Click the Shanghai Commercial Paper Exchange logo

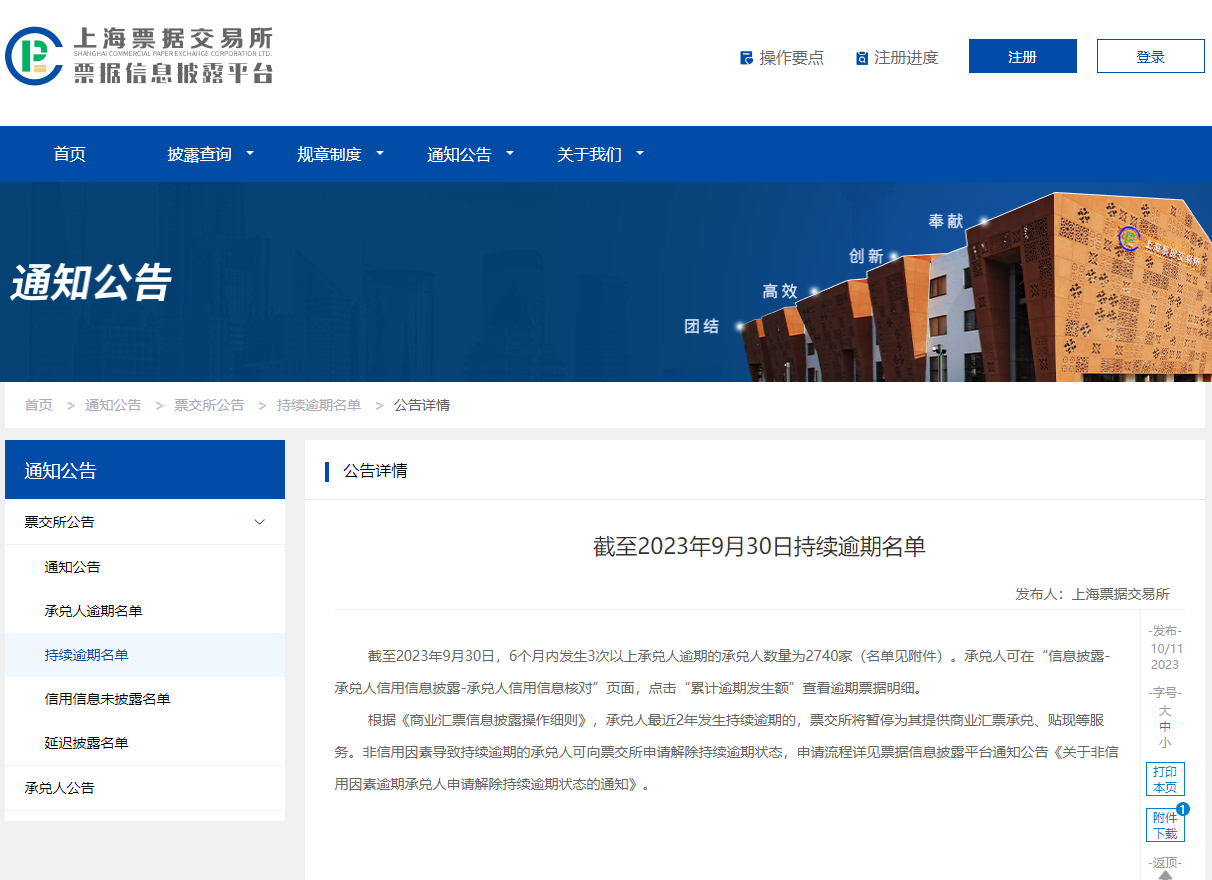139,55
